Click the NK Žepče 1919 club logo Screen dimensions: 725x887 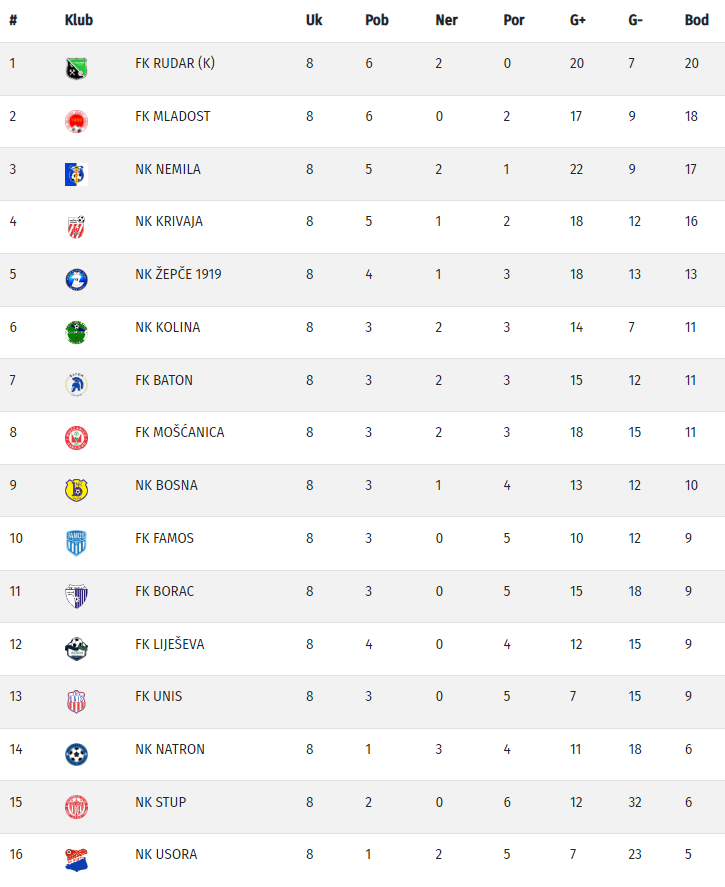click(76, 280)
